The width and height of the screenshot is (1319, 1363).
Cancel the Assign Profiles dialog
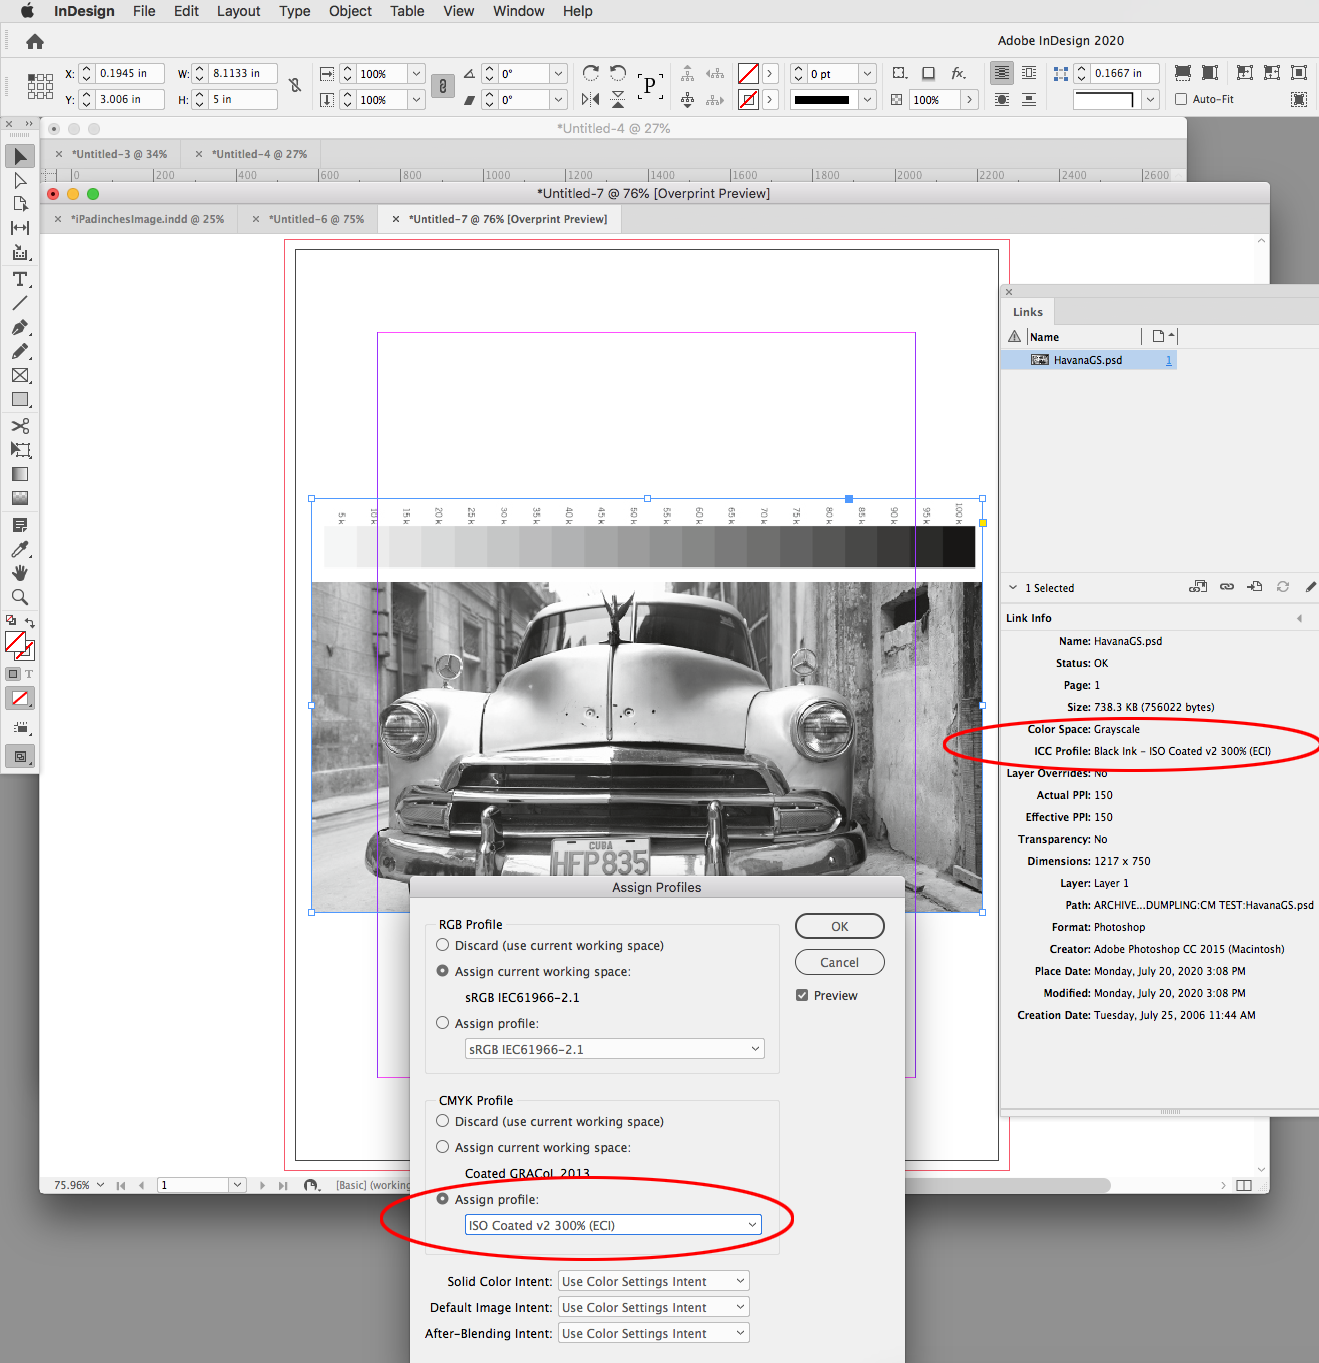[x=839, y=961]
